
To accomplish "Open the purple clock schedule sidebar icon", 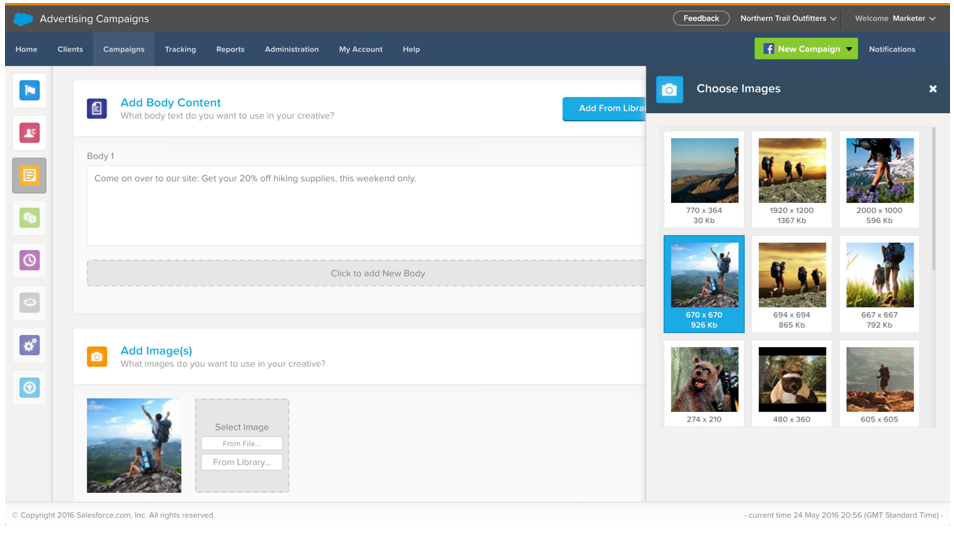I will 29,261.
